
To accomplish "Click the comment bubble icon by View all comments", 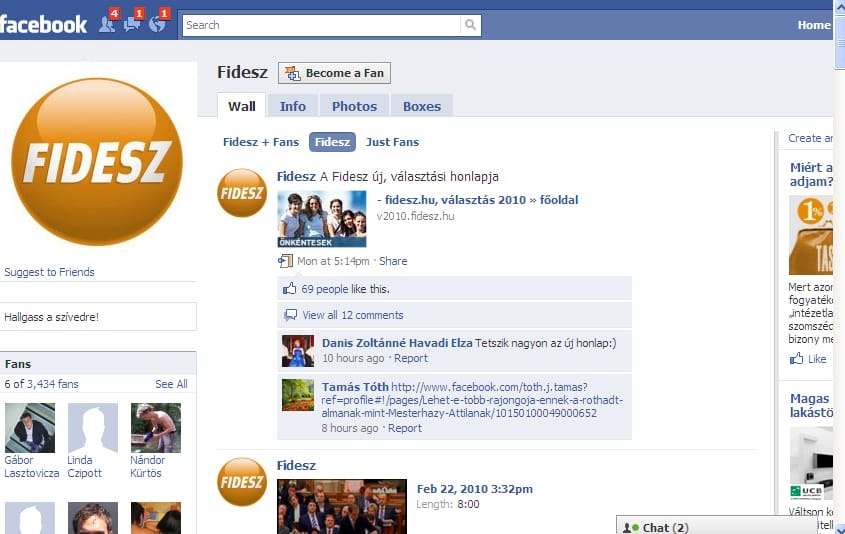I will point(290,315).
